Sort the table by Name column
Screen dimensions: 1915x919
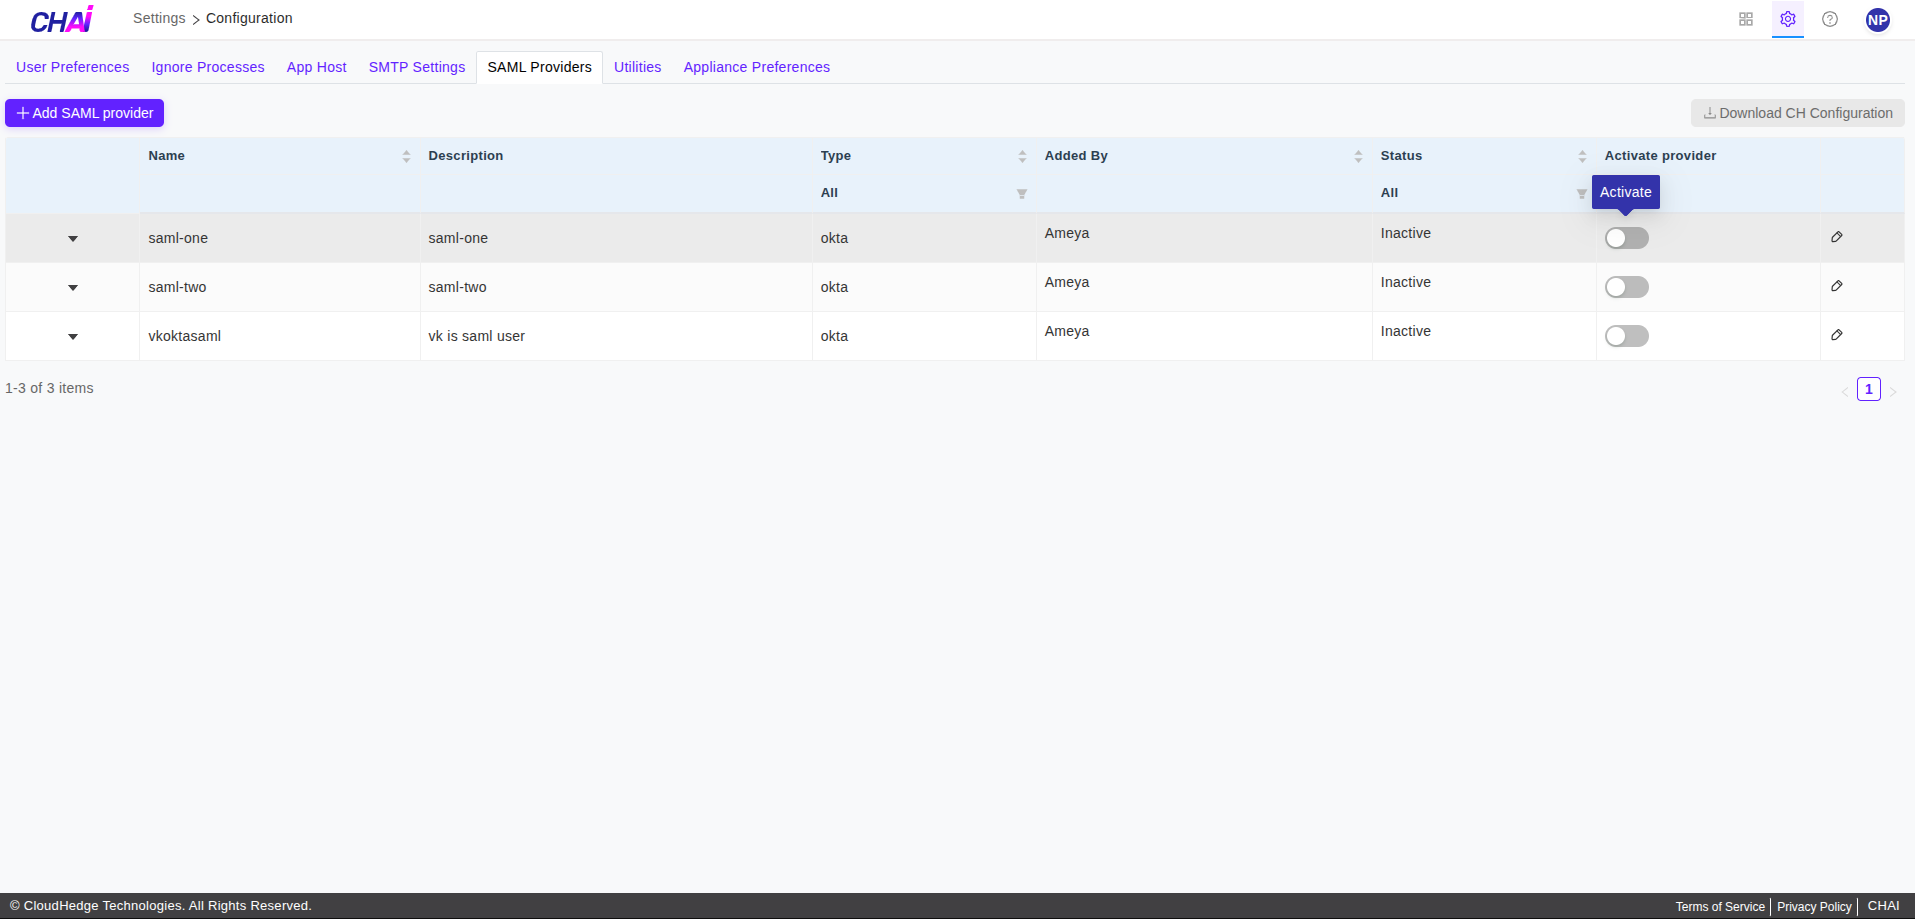point(406,156)
